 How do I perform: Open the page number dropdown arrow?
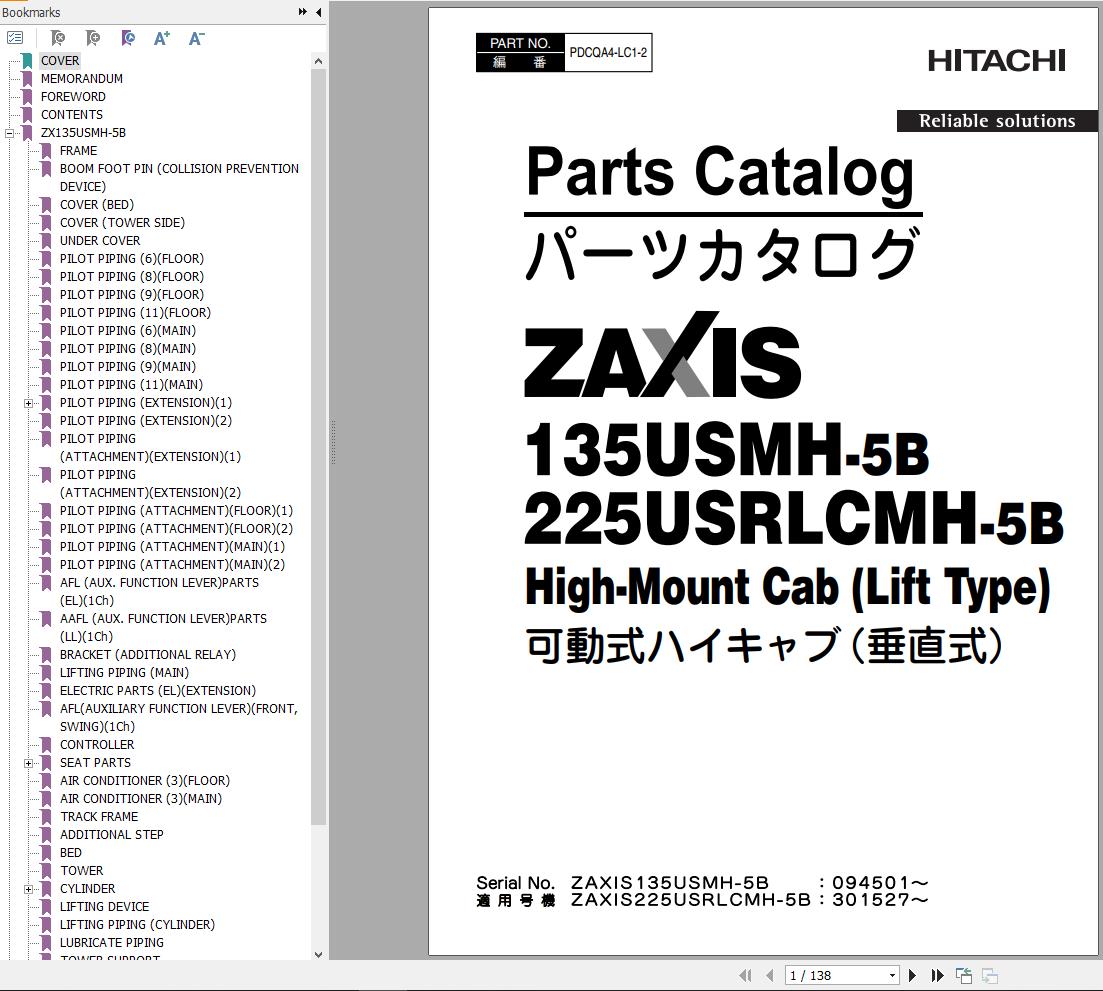[892, 976]
